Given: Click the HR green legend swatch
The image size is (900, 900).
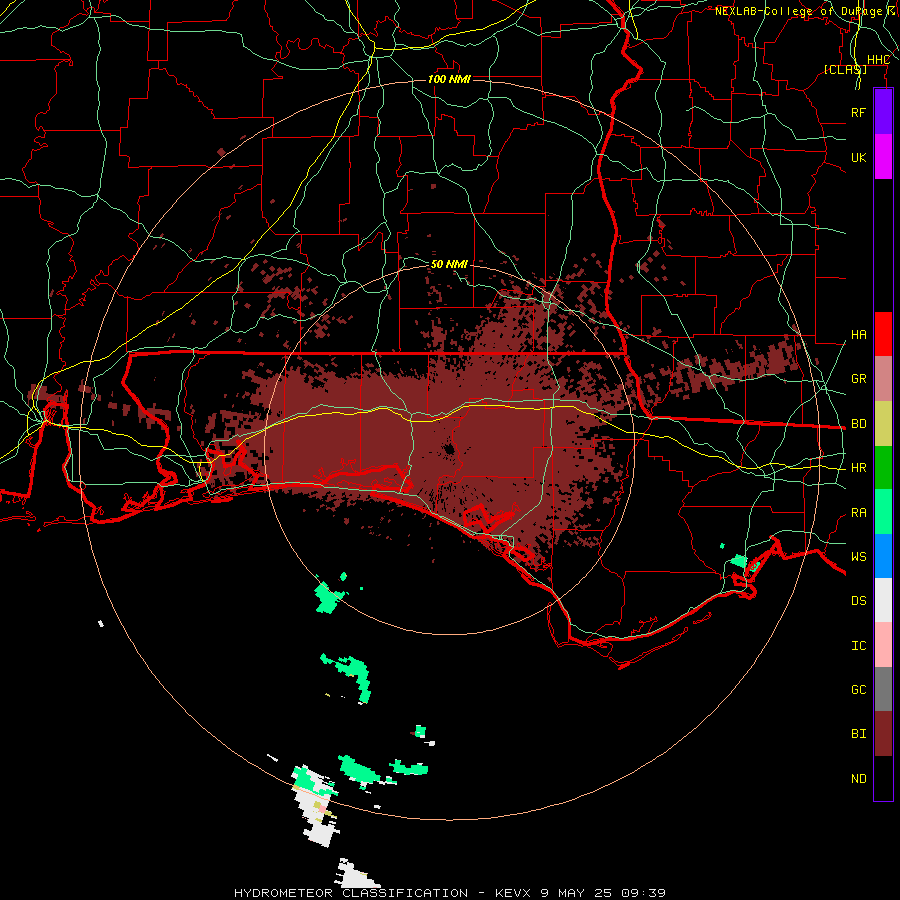Looking at the screenshot, I should pyautogui.click(x=883, y=468).
